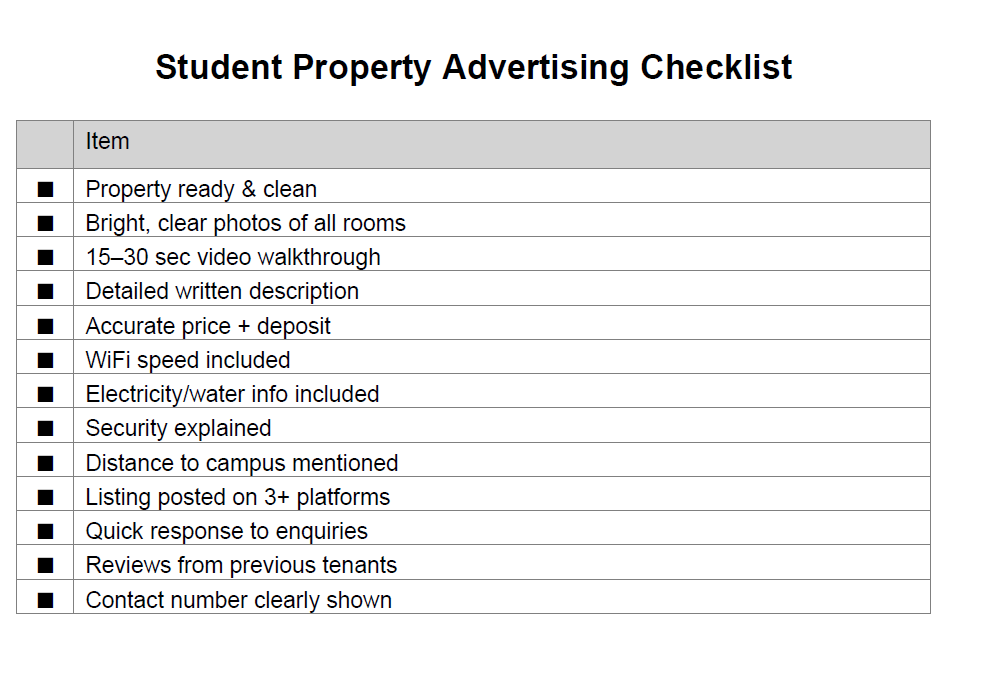Viewport: 981px width, 690px height.
Task: Check the Accurate price + deposit box
Action: (45, 326)
